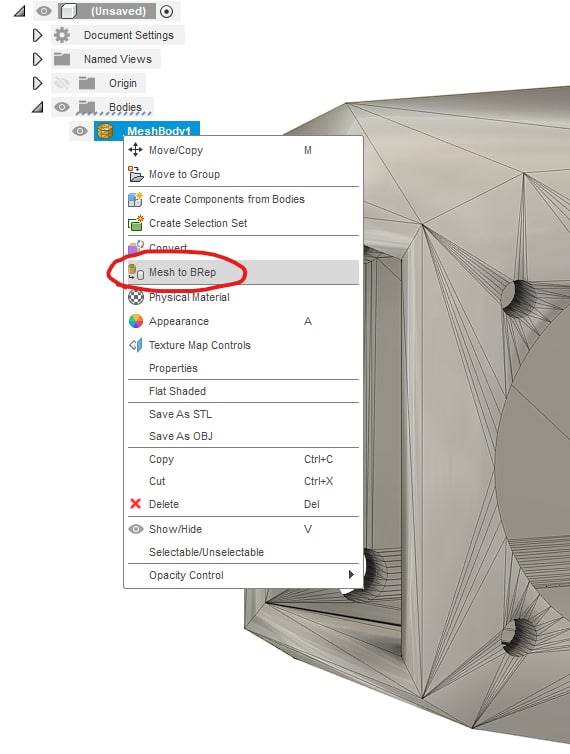The height and width of the screenshot is (754, 570).
Task: Open Appearance from the context menu
Action: (243, 321)
